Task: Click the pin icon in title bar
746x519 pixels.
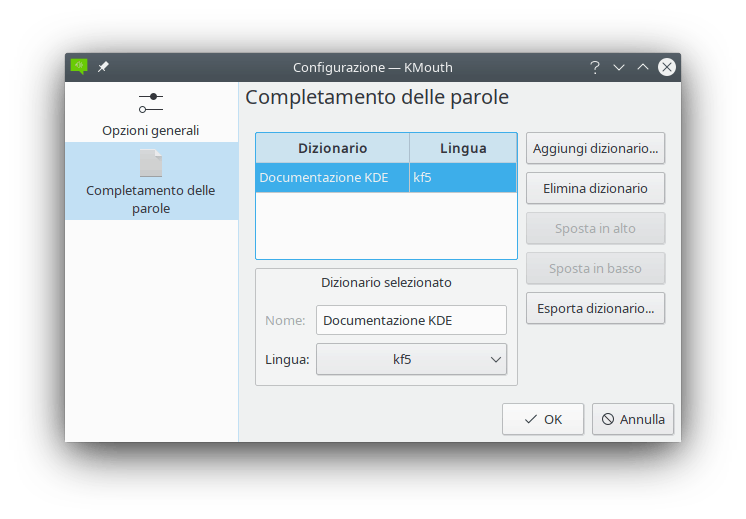Action: (x=103, y=67)
